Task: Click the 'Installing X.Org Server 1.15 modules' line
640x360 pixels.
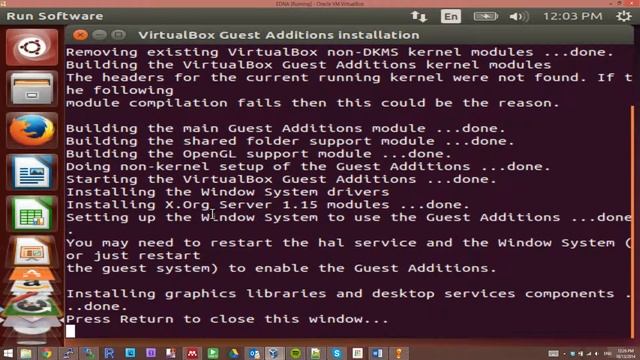Action: coord(268,204)
